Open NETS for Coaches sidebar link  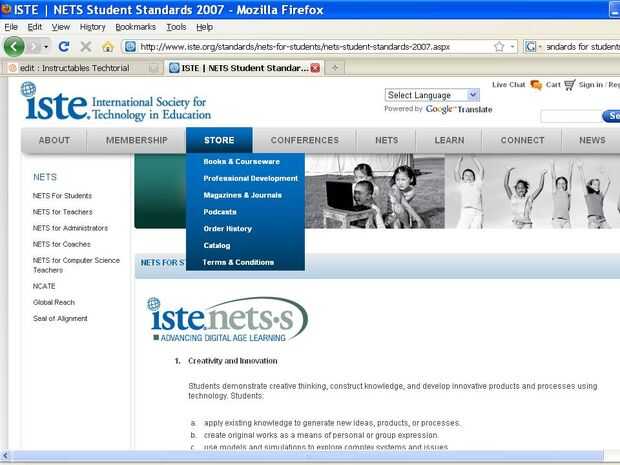(62, 244)
